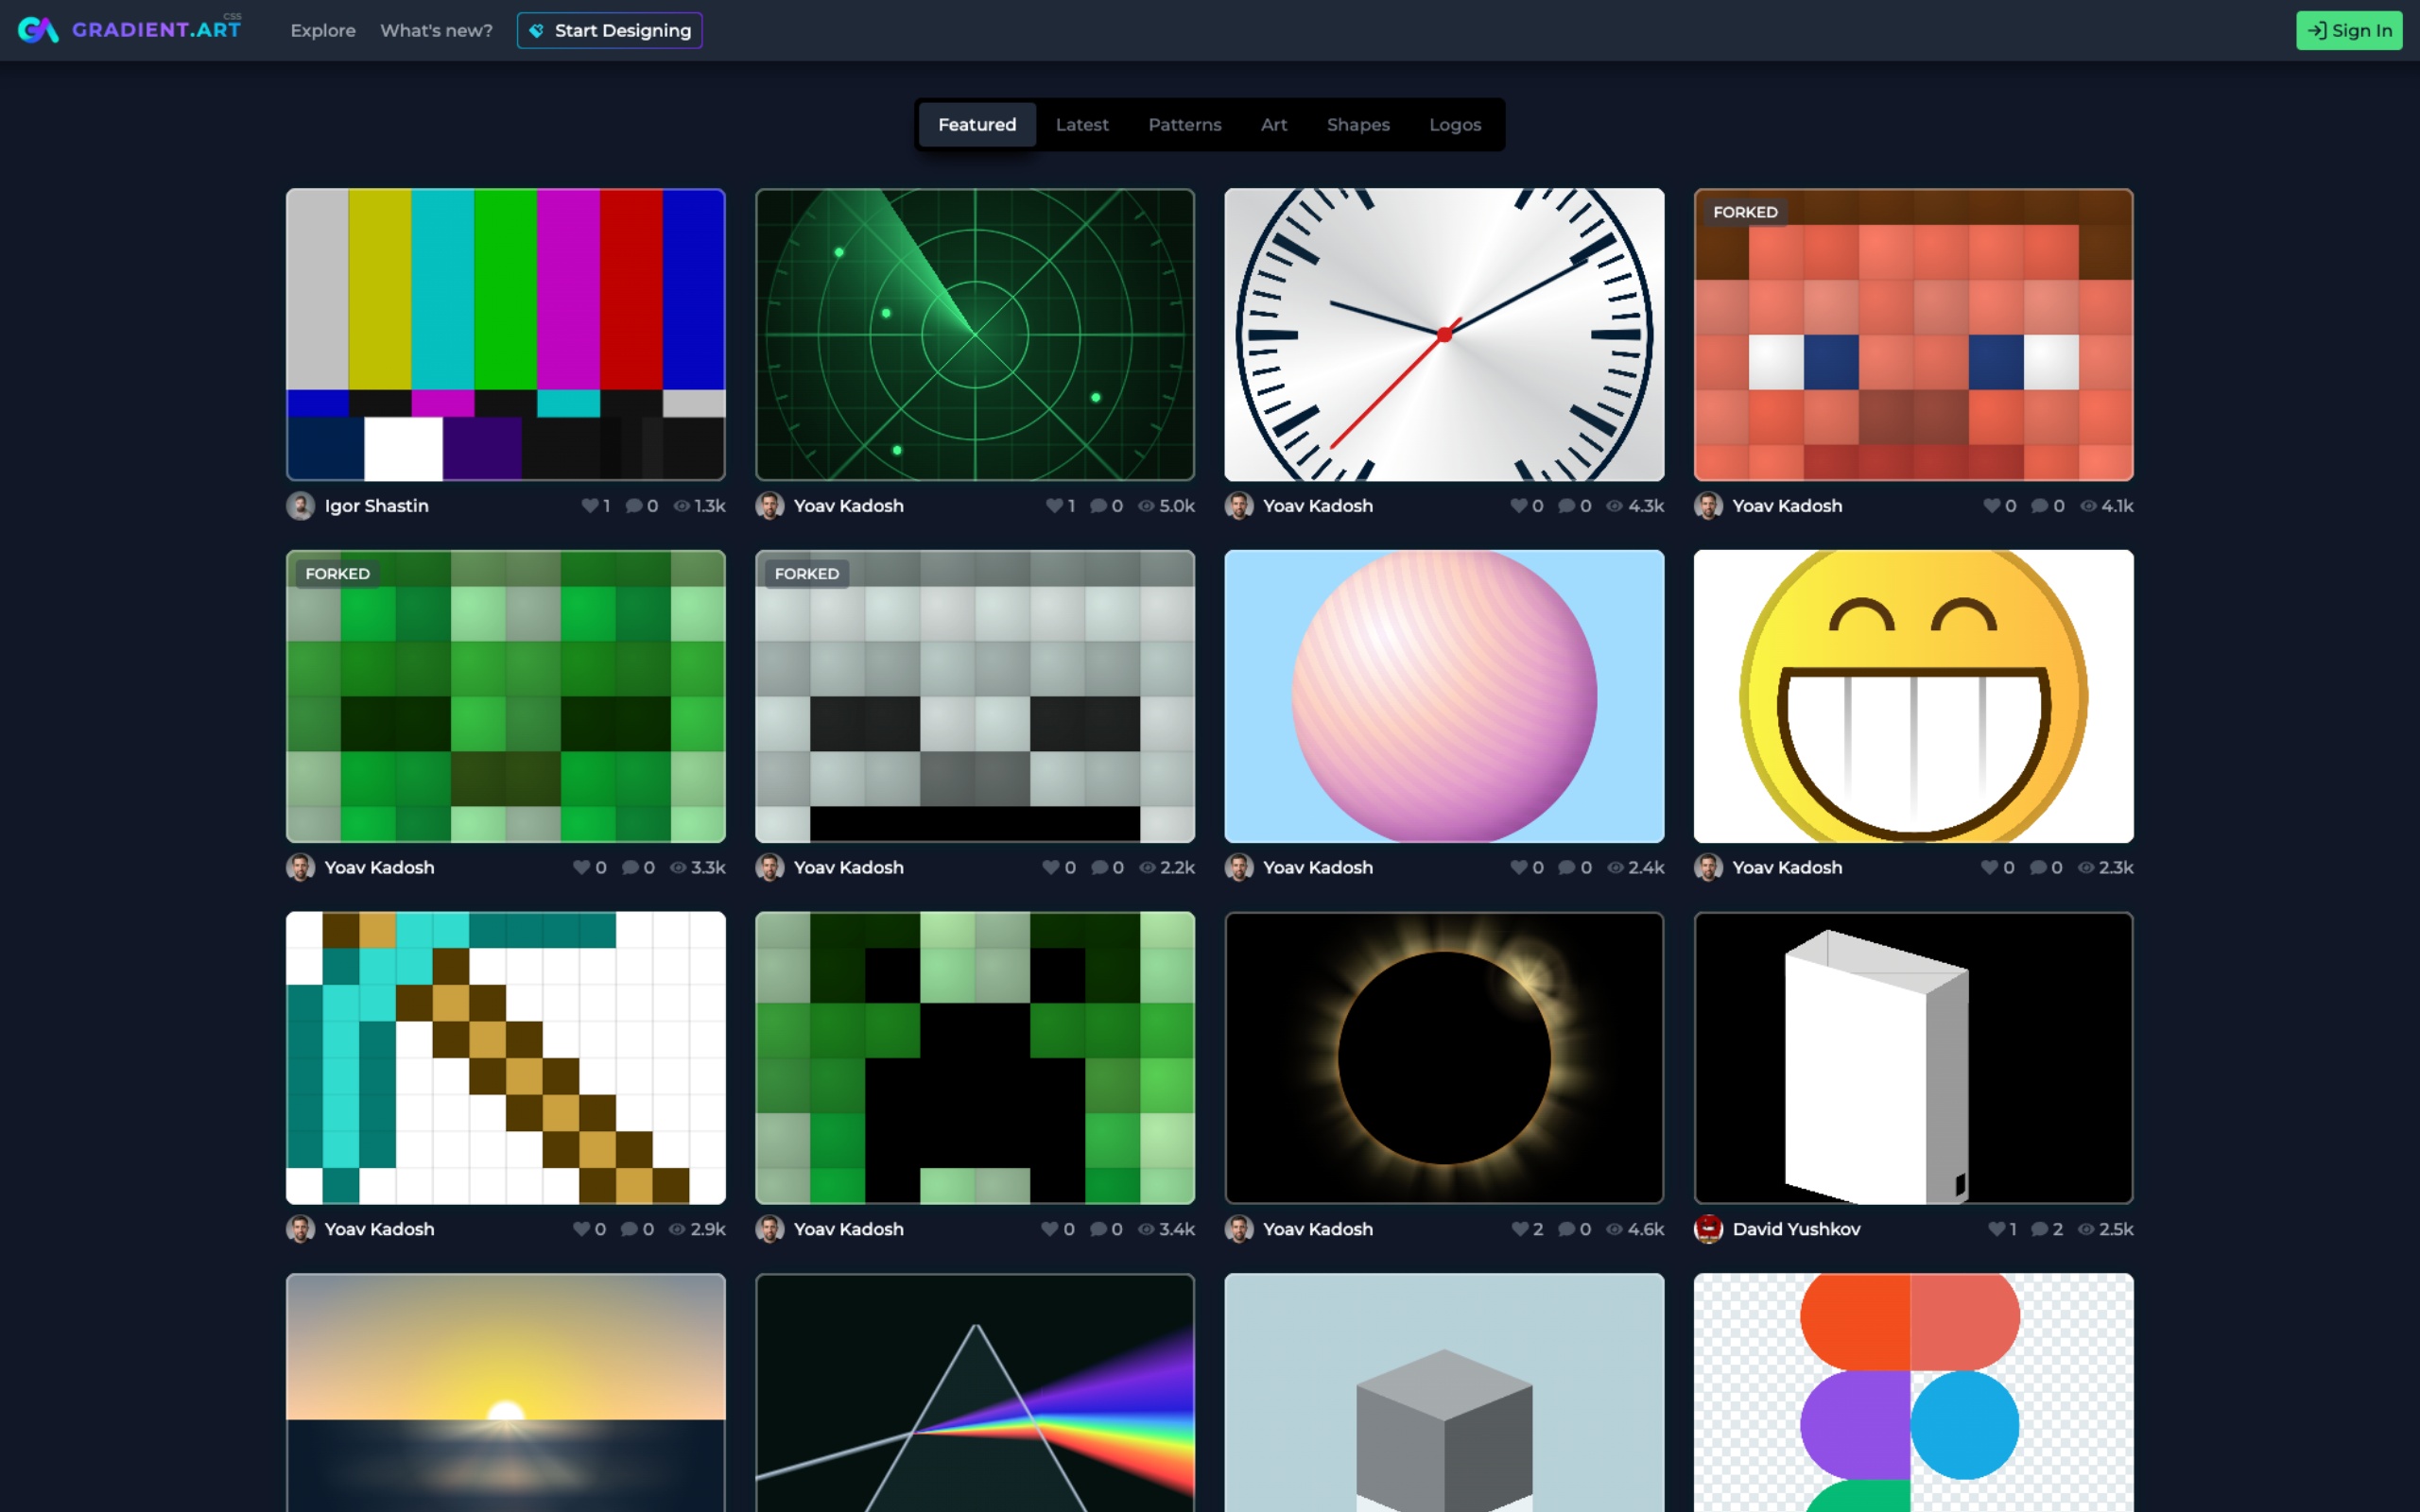The image size is (2420, 1512).
Task: Like the color bars card by Igor Shastin
Action: coord(589,506)
